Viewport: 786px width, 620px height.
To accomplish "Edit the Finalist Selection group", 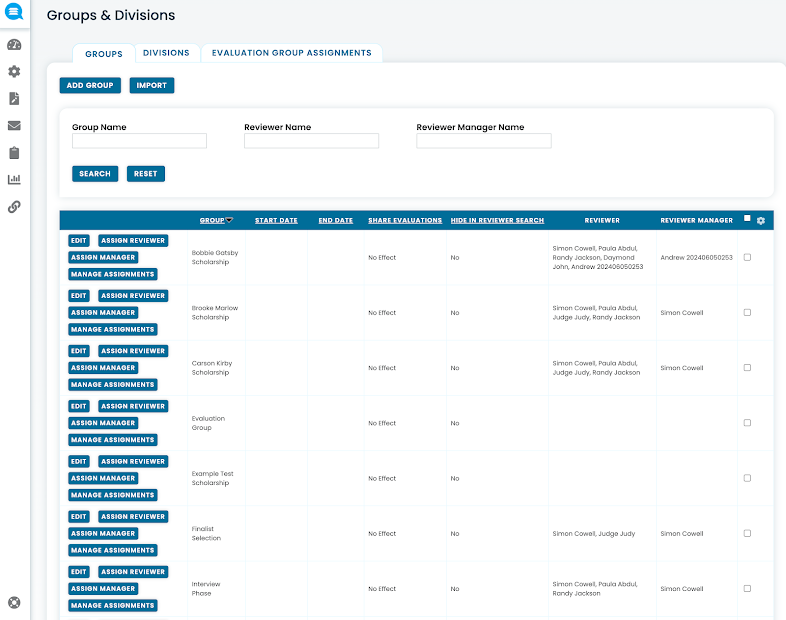I will tap(79, 517).
